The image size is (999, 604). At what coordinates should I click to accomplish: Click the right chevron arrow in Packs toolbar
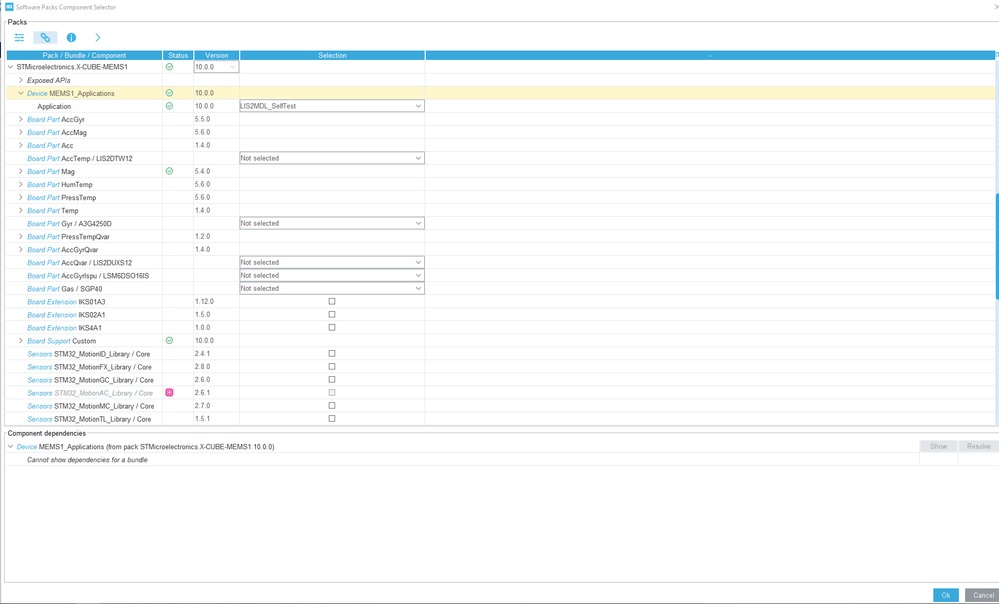[x=97, y=38]
